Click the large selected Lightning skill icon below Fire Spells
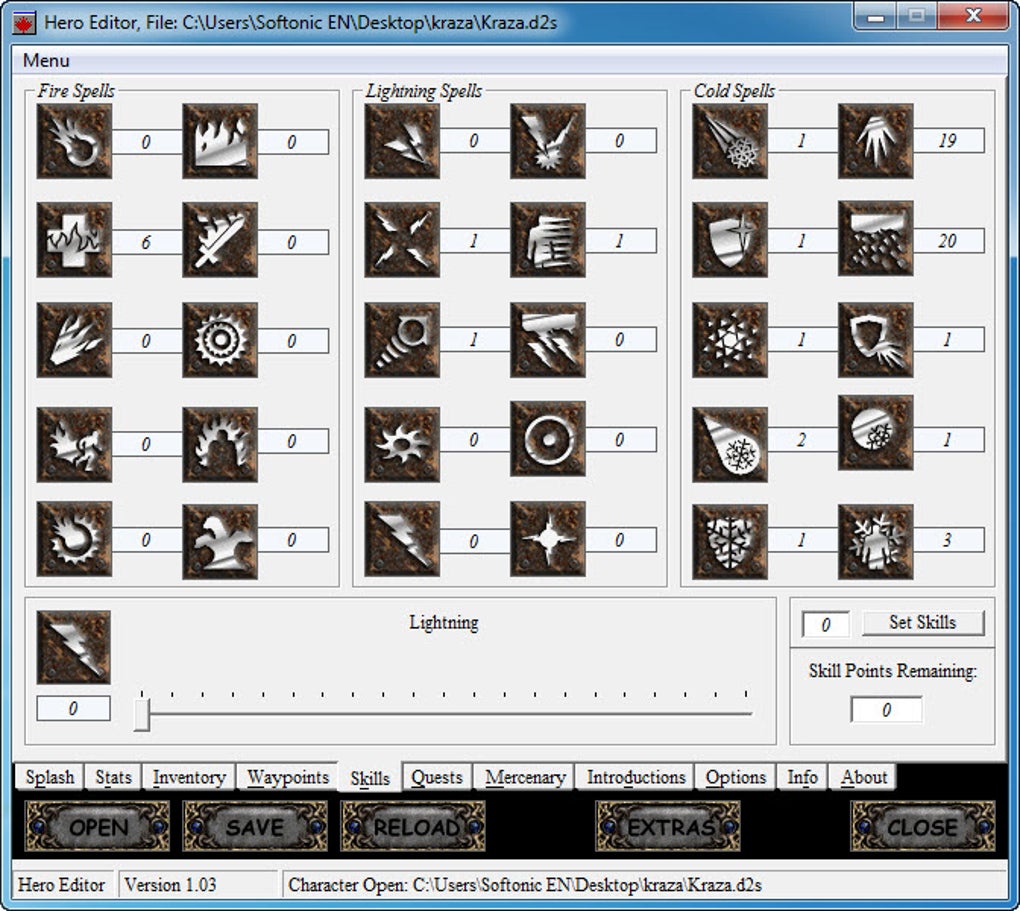This screenshot has height=911, width=1020. pyautogui.click(x=74, y=647)
